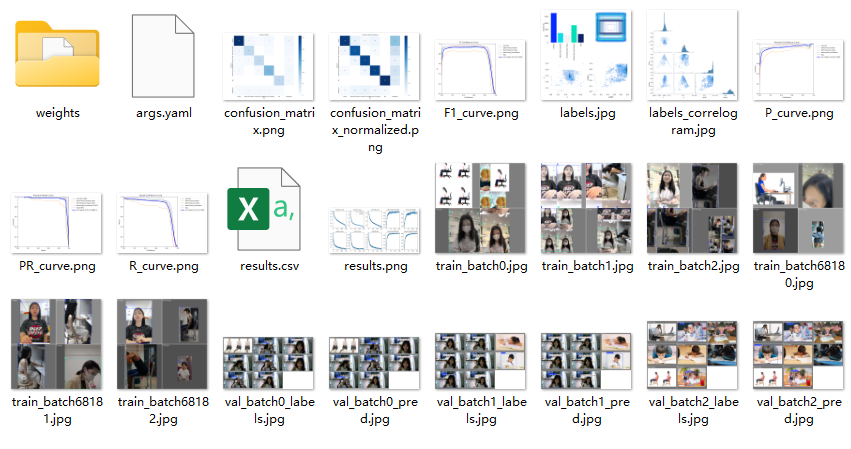Click the 'results.csv' file name
Screen dimensions: 851x449
tap(269, 266)
